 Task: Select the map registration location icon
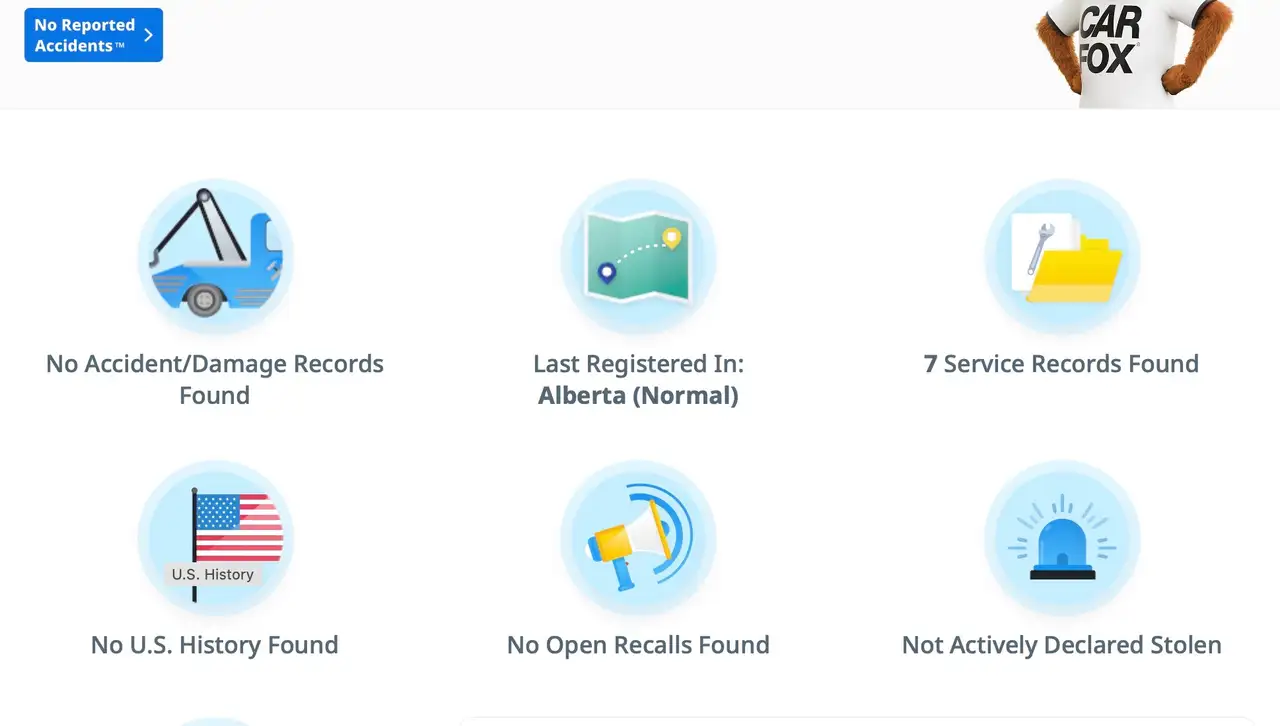point(638,257)
